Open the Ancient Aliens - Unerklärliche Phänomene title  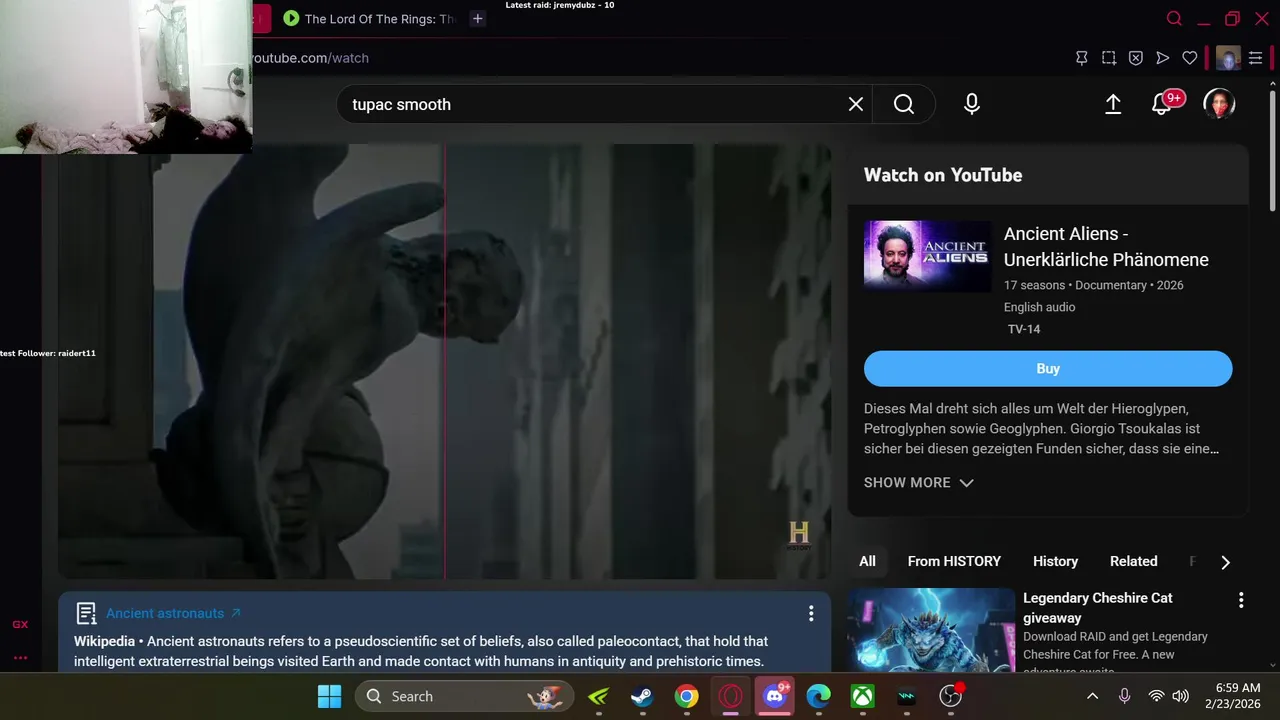pyautogui.click(x=1106, y=247)
